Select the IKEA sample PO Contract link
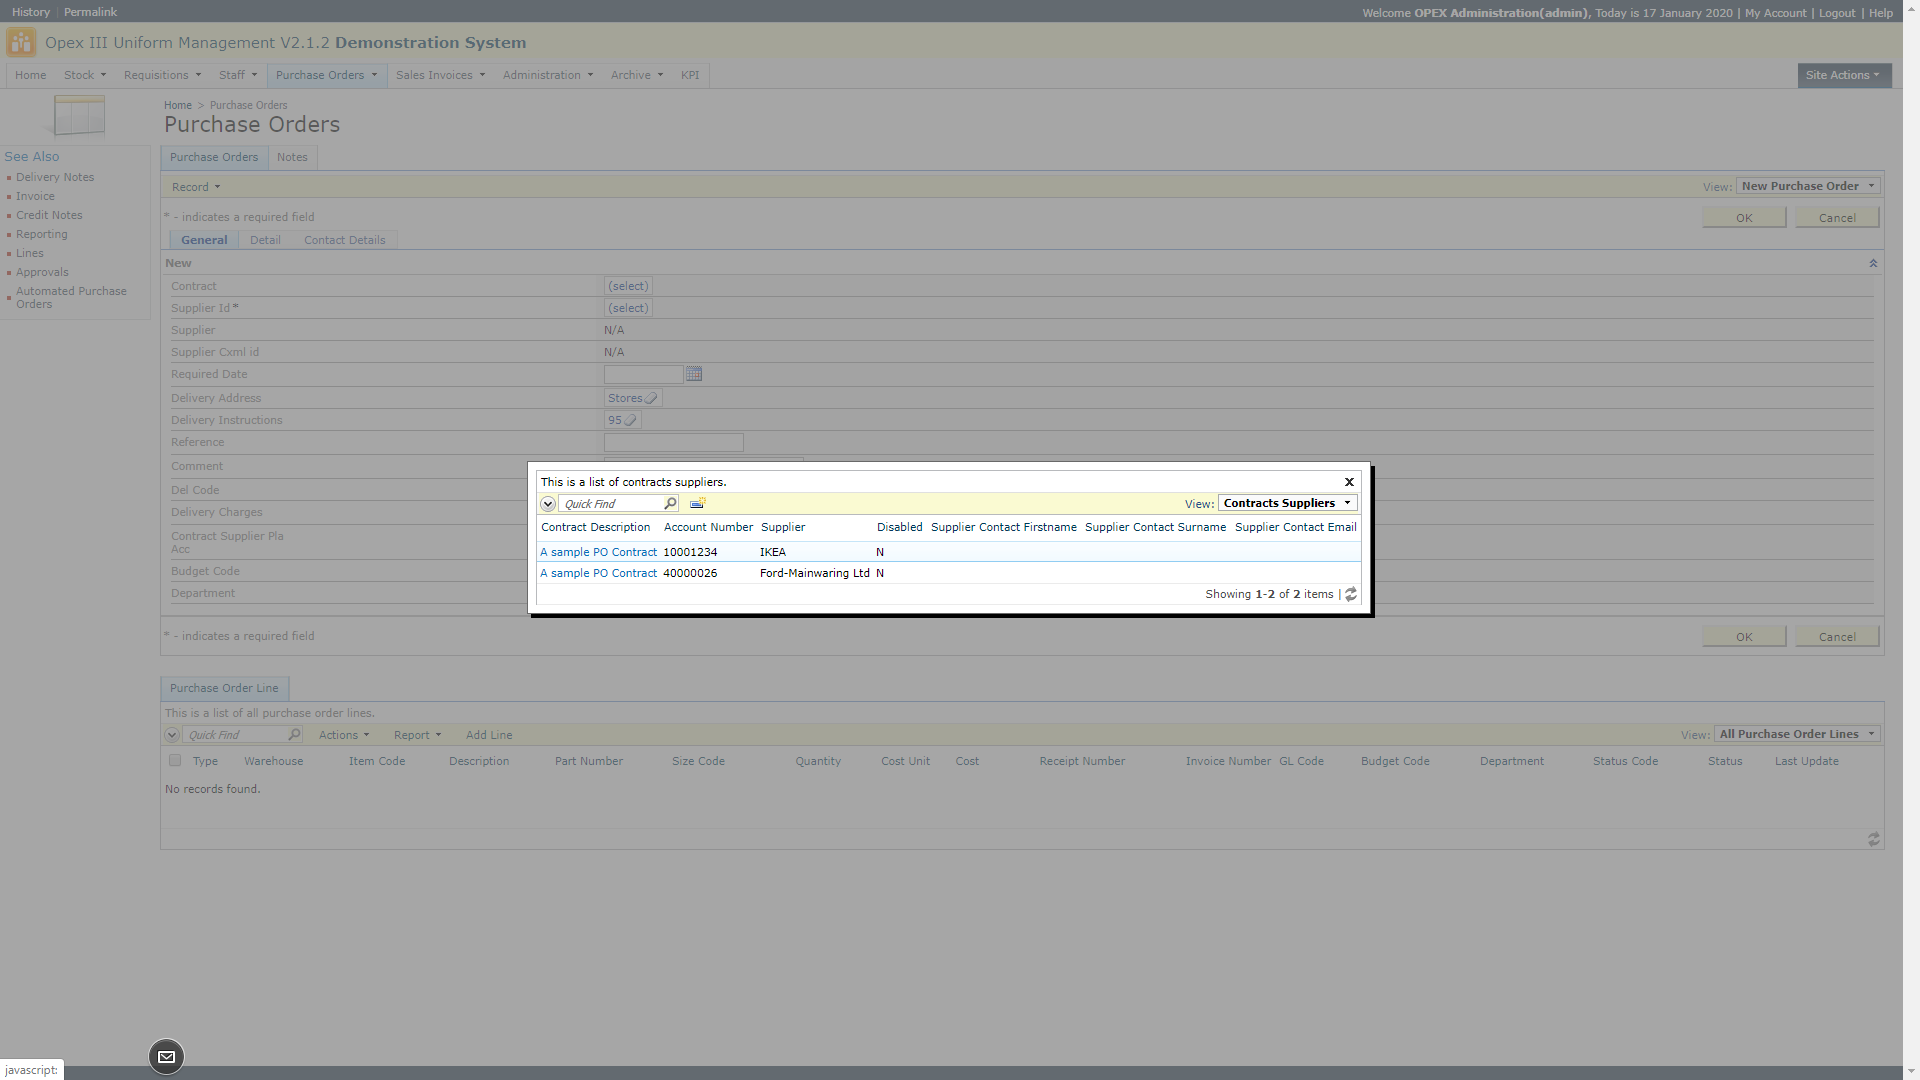This screenshot has width=1920, height=1080. tap(598, 553)
